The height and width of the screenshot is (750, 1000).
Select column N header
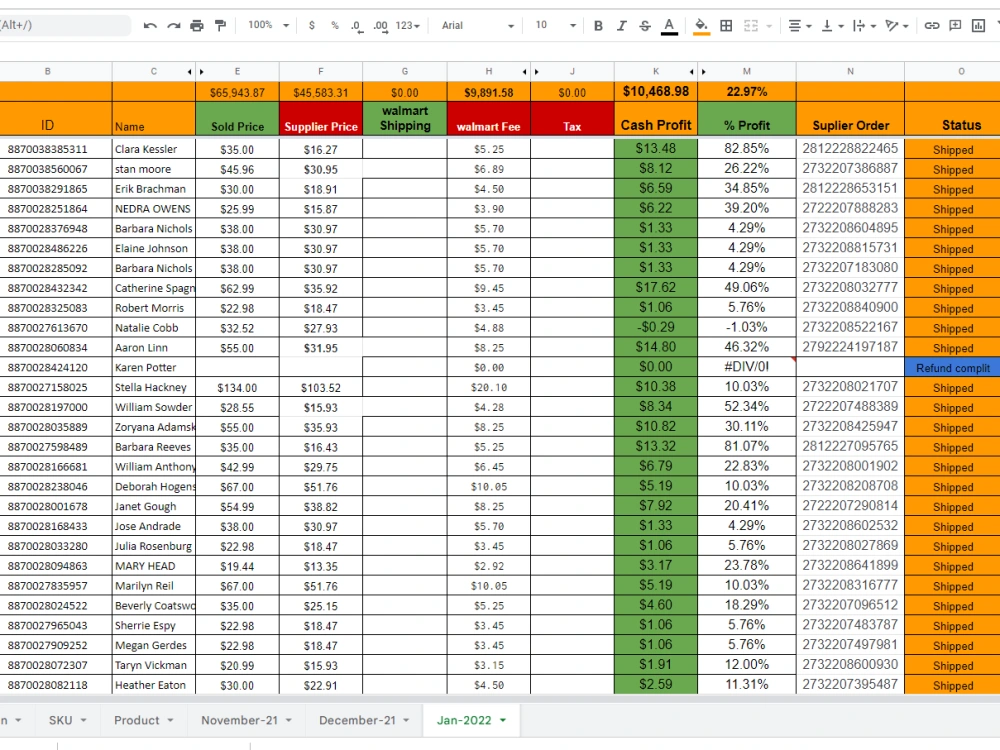[850, 71]
